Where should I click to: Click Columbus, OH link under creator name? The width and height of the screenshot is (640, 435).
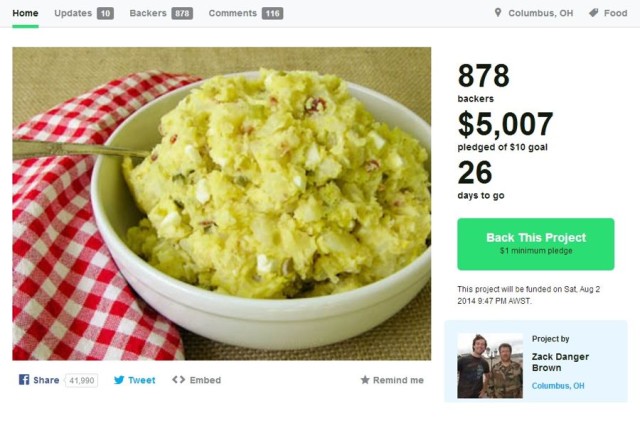point(558,386)
